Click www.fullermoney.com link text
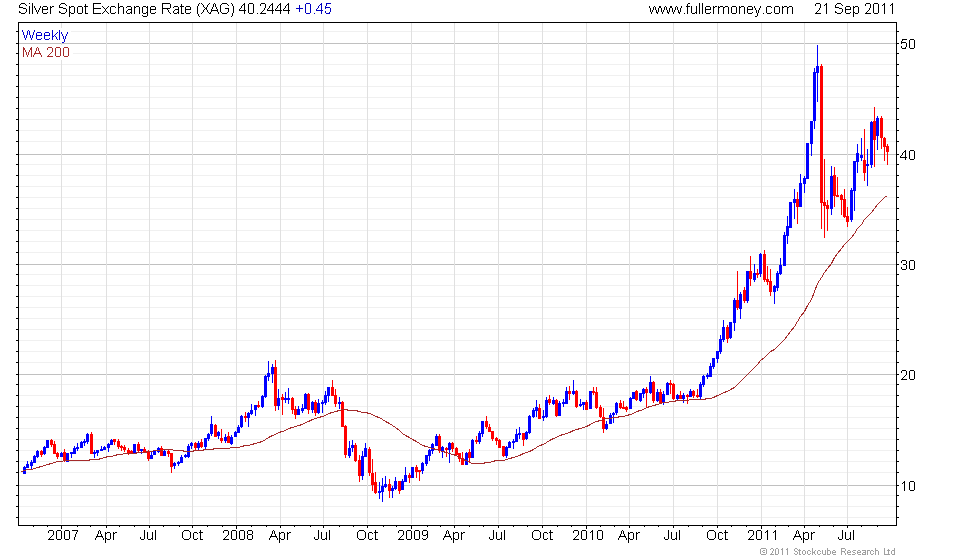This screenshot has width=980, height=560. [x=721, y=9]
